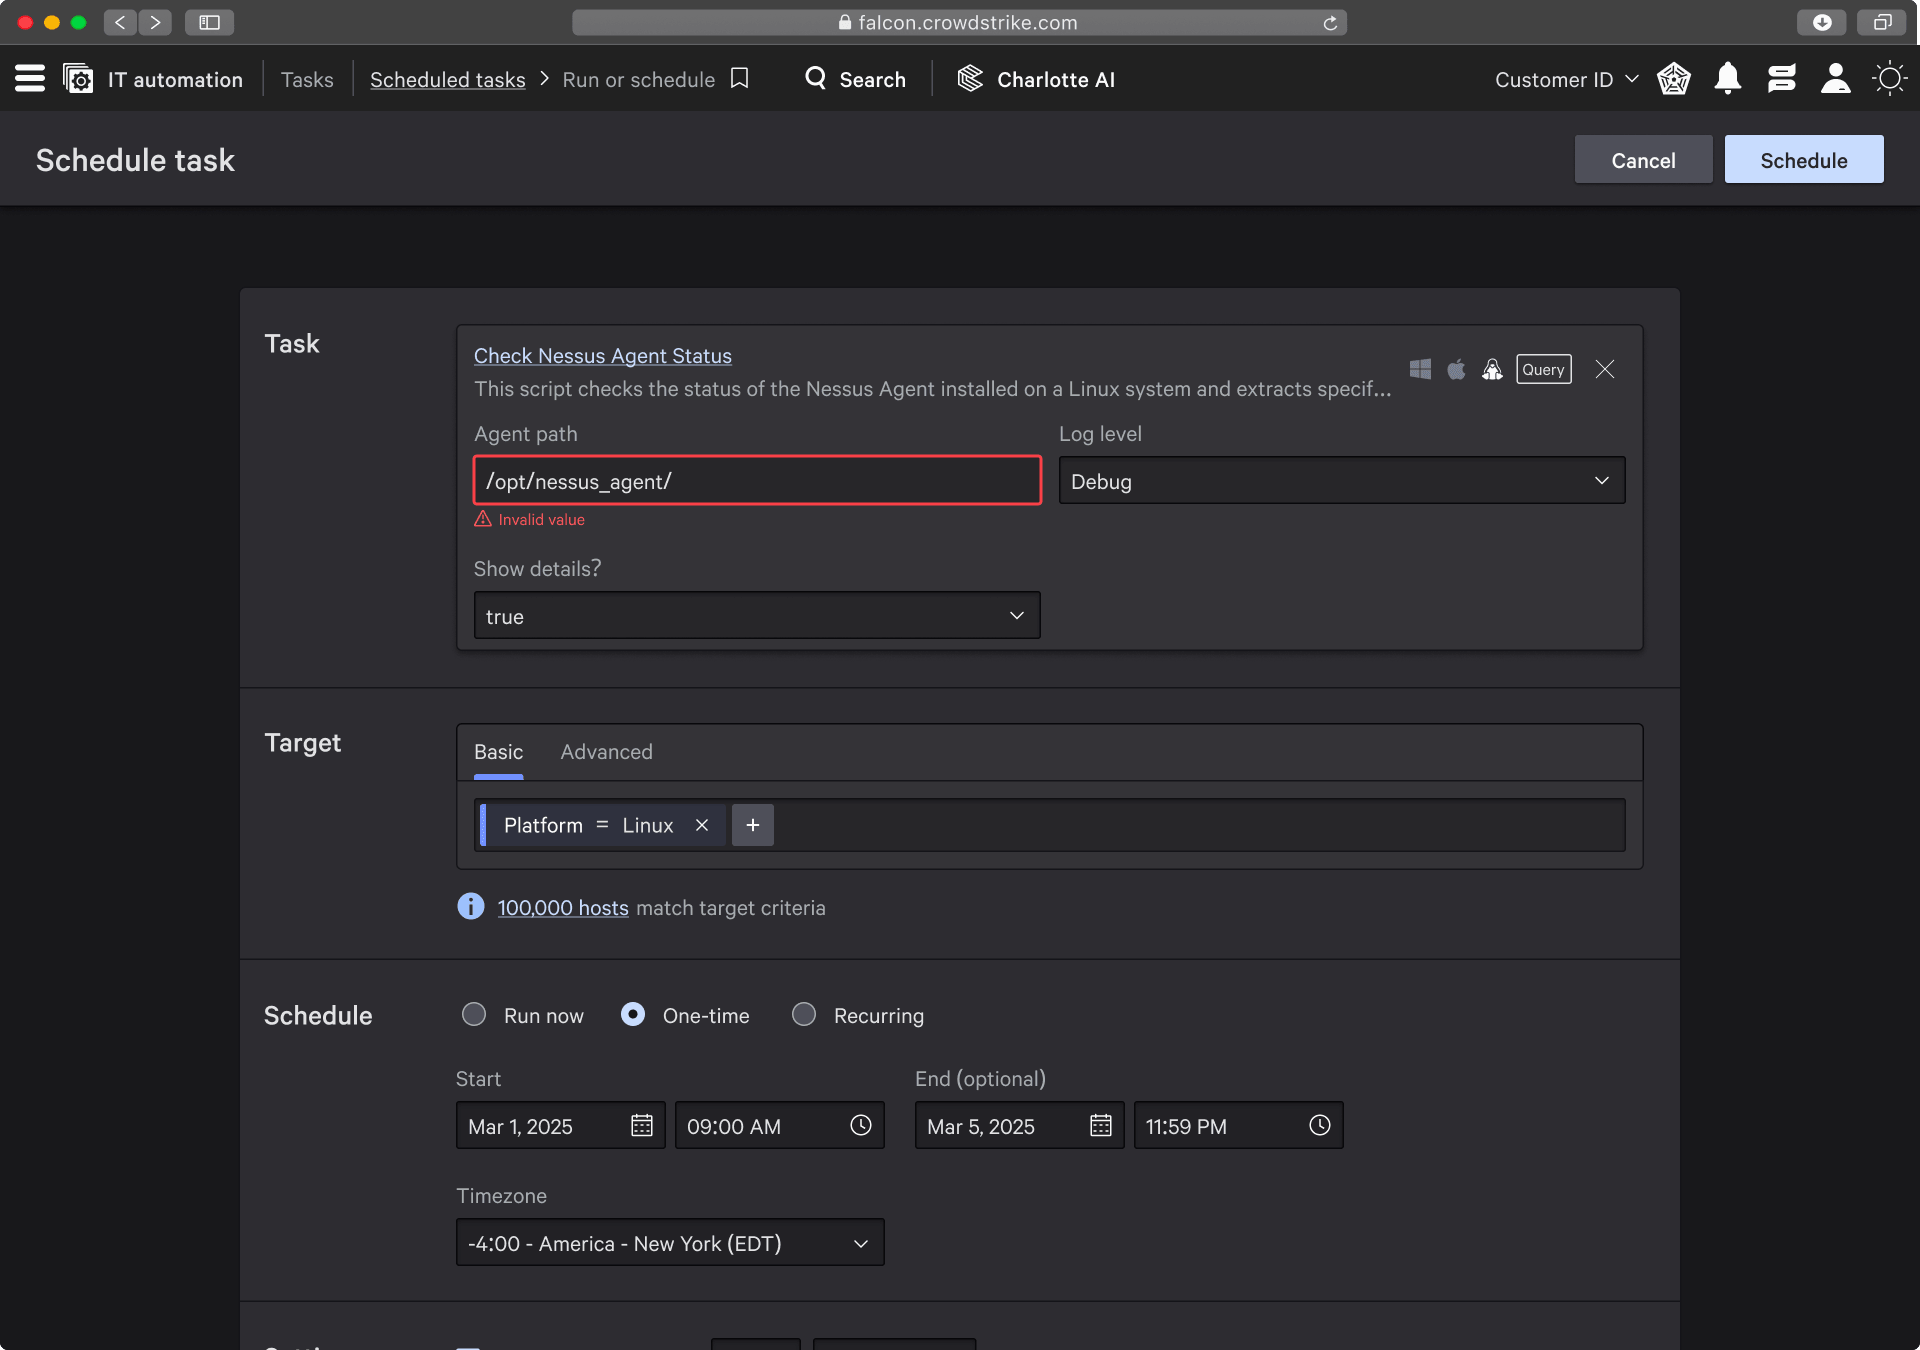Click the Cancel button
The height and width of the screenshot is (1350, 1920).
[x=1643, y=160]
